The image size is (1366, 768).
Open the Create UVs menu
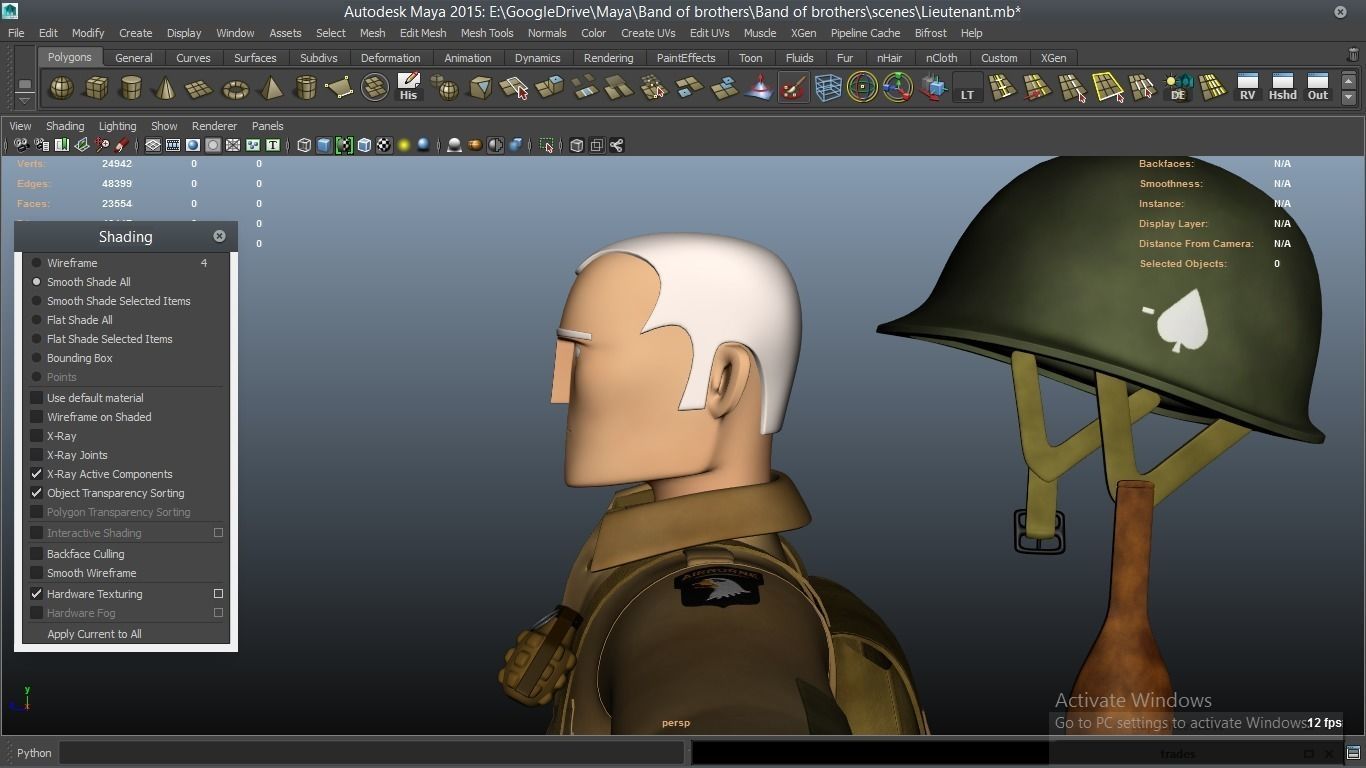pos(648,33)
